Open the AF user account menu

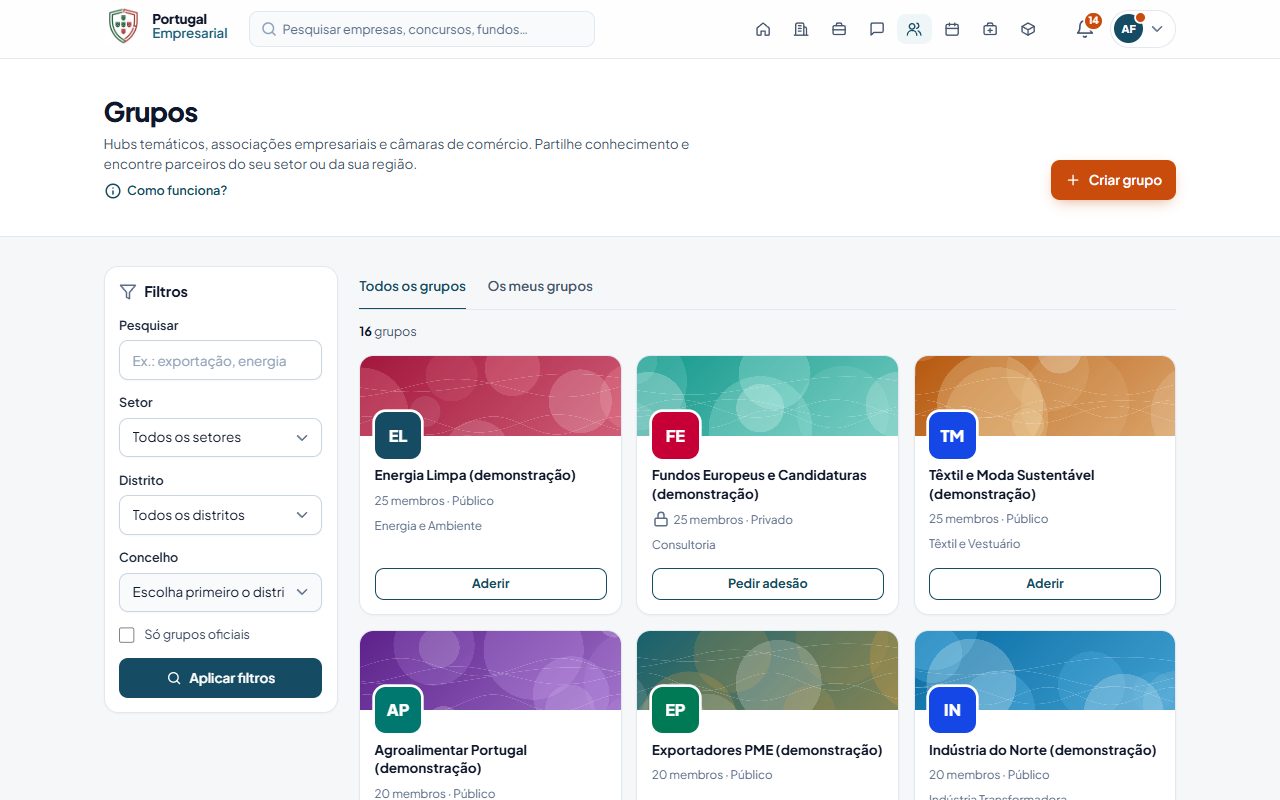click(1143, 29)
